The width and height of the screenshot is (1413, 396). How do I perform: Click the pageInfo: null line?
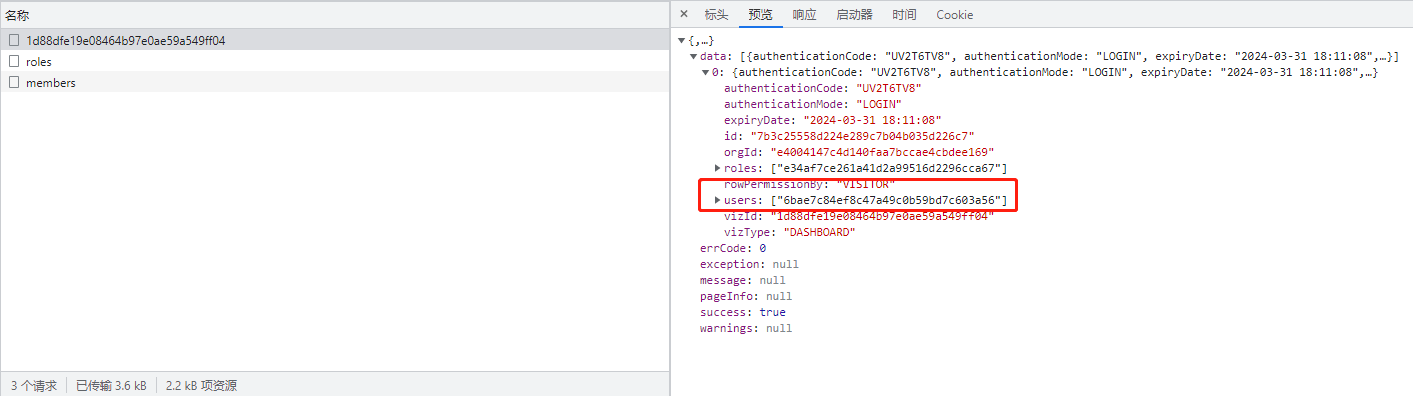tap(746, 296)
